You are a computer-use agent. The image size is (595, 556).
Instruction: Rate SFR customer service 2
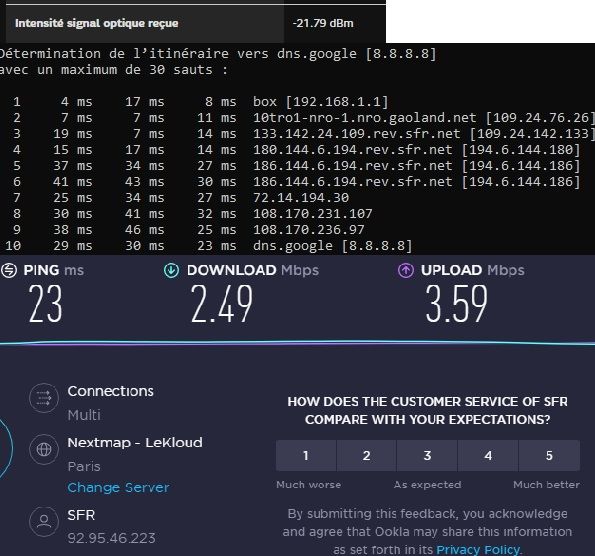pos(367,455)
